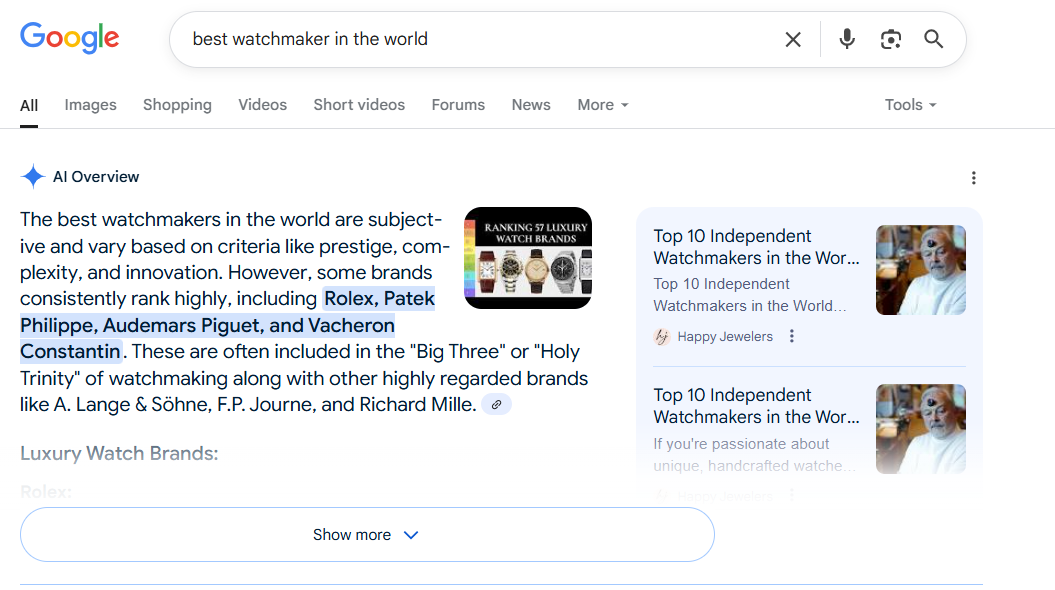Select the All tab
The image size is (1055, 590).
click(x=29, y=105)
